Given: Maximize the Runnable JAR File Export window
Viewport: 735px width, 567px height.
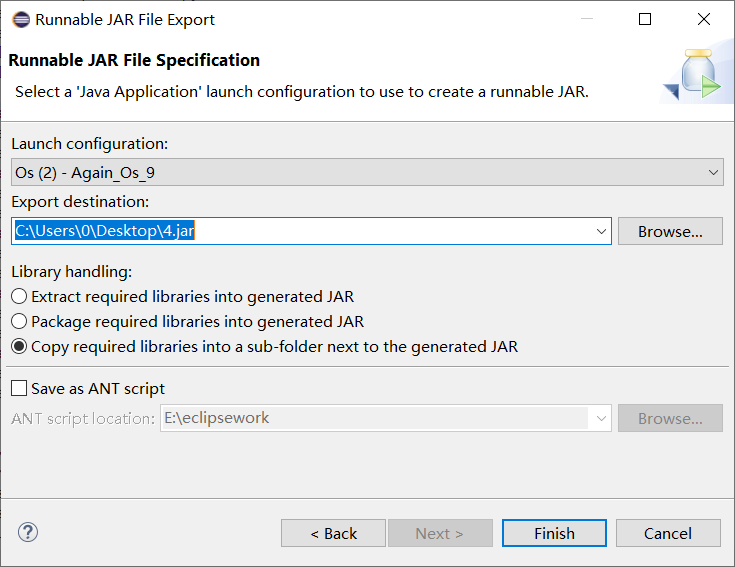Looking at the screenshot, I should click(x=645, y=19).
